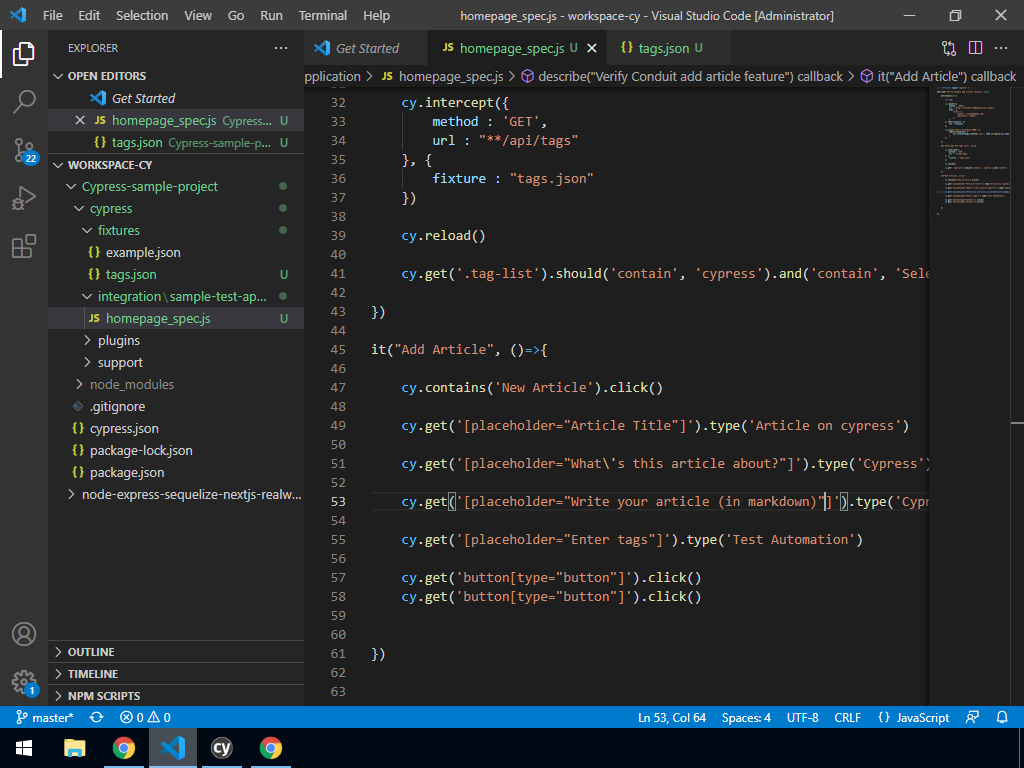Click the master branch indicator
This screenshot has width=1024, height=768.
point(44,717)
